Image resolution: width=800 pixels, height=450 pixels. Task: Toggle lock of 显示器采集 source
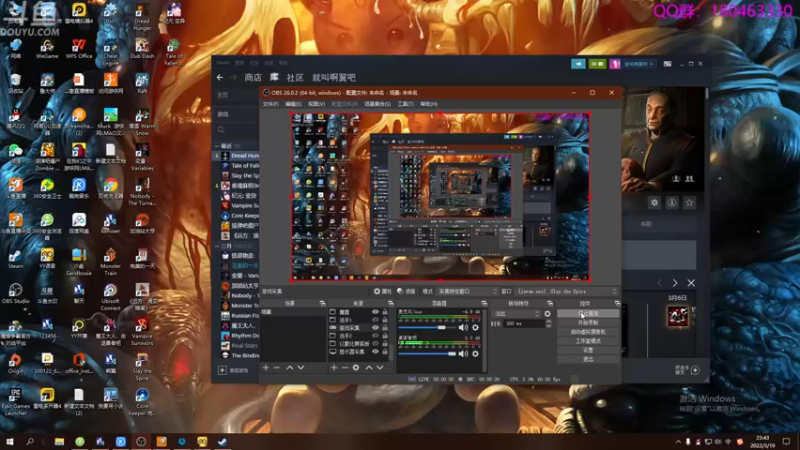[385, 352]
